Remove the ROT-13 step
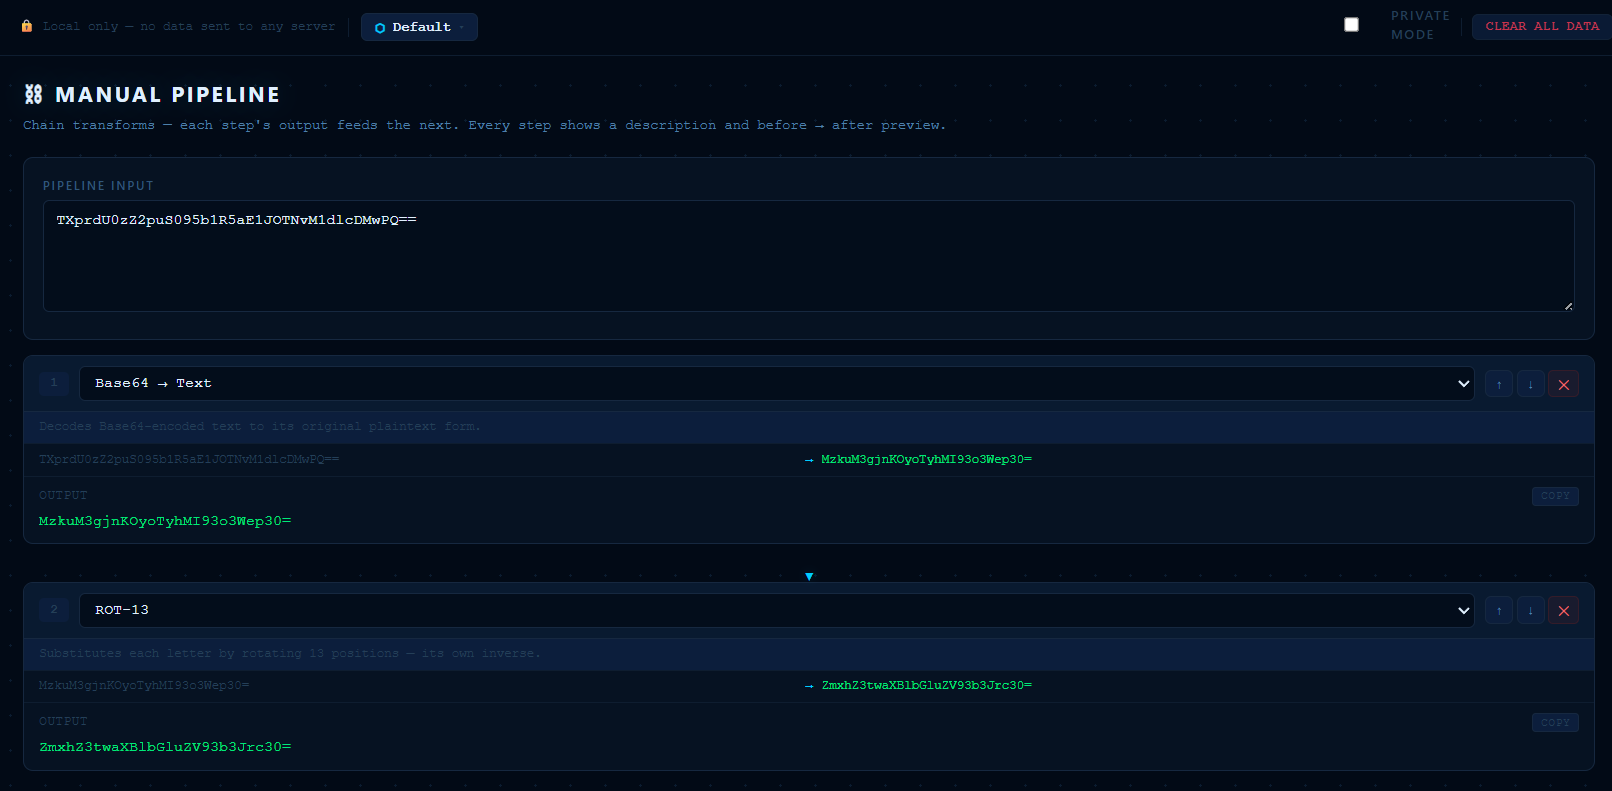The image size is (1612, 791). coord(1563,610)
